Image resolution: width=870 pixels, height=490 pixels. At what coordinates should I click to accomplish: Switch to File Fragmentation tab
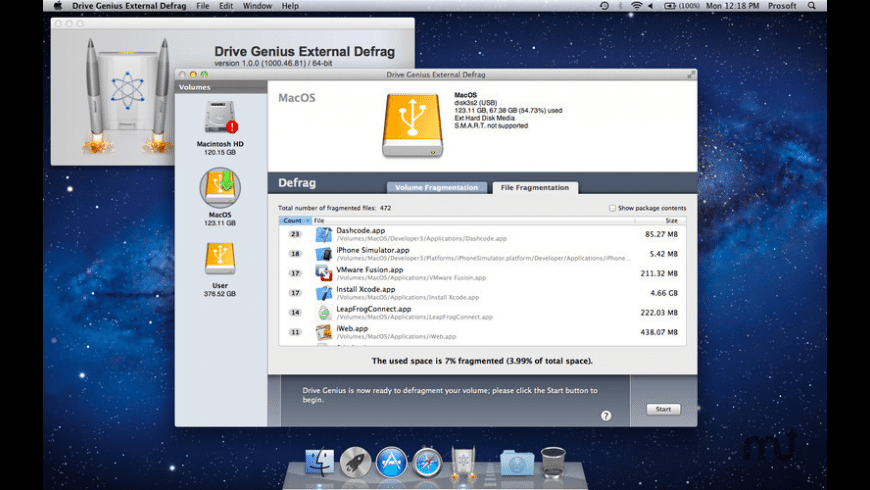[535, 188]
